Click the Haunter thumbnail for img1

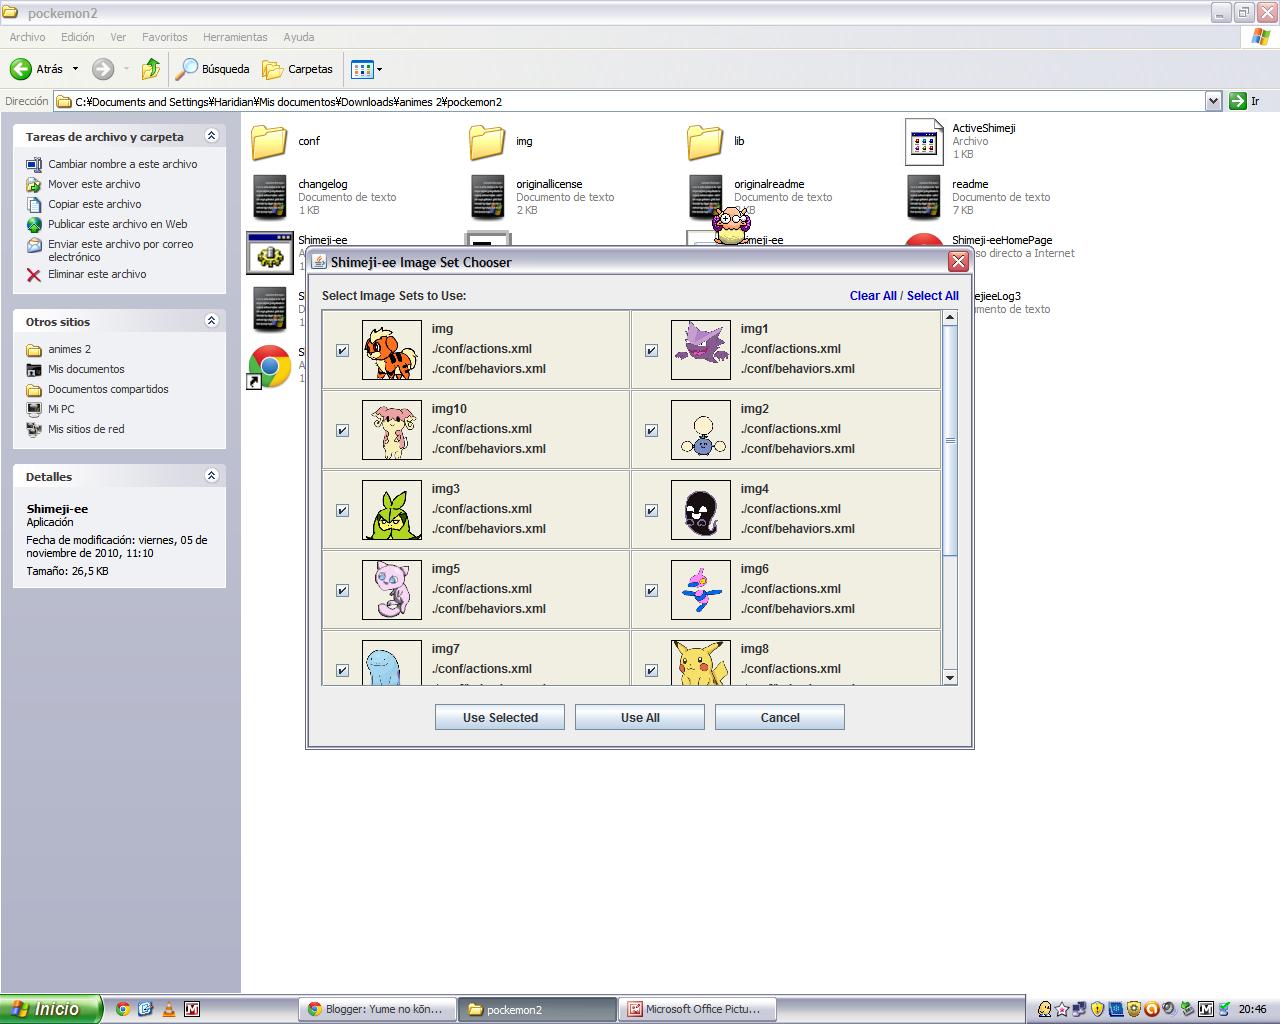point(701,350)
